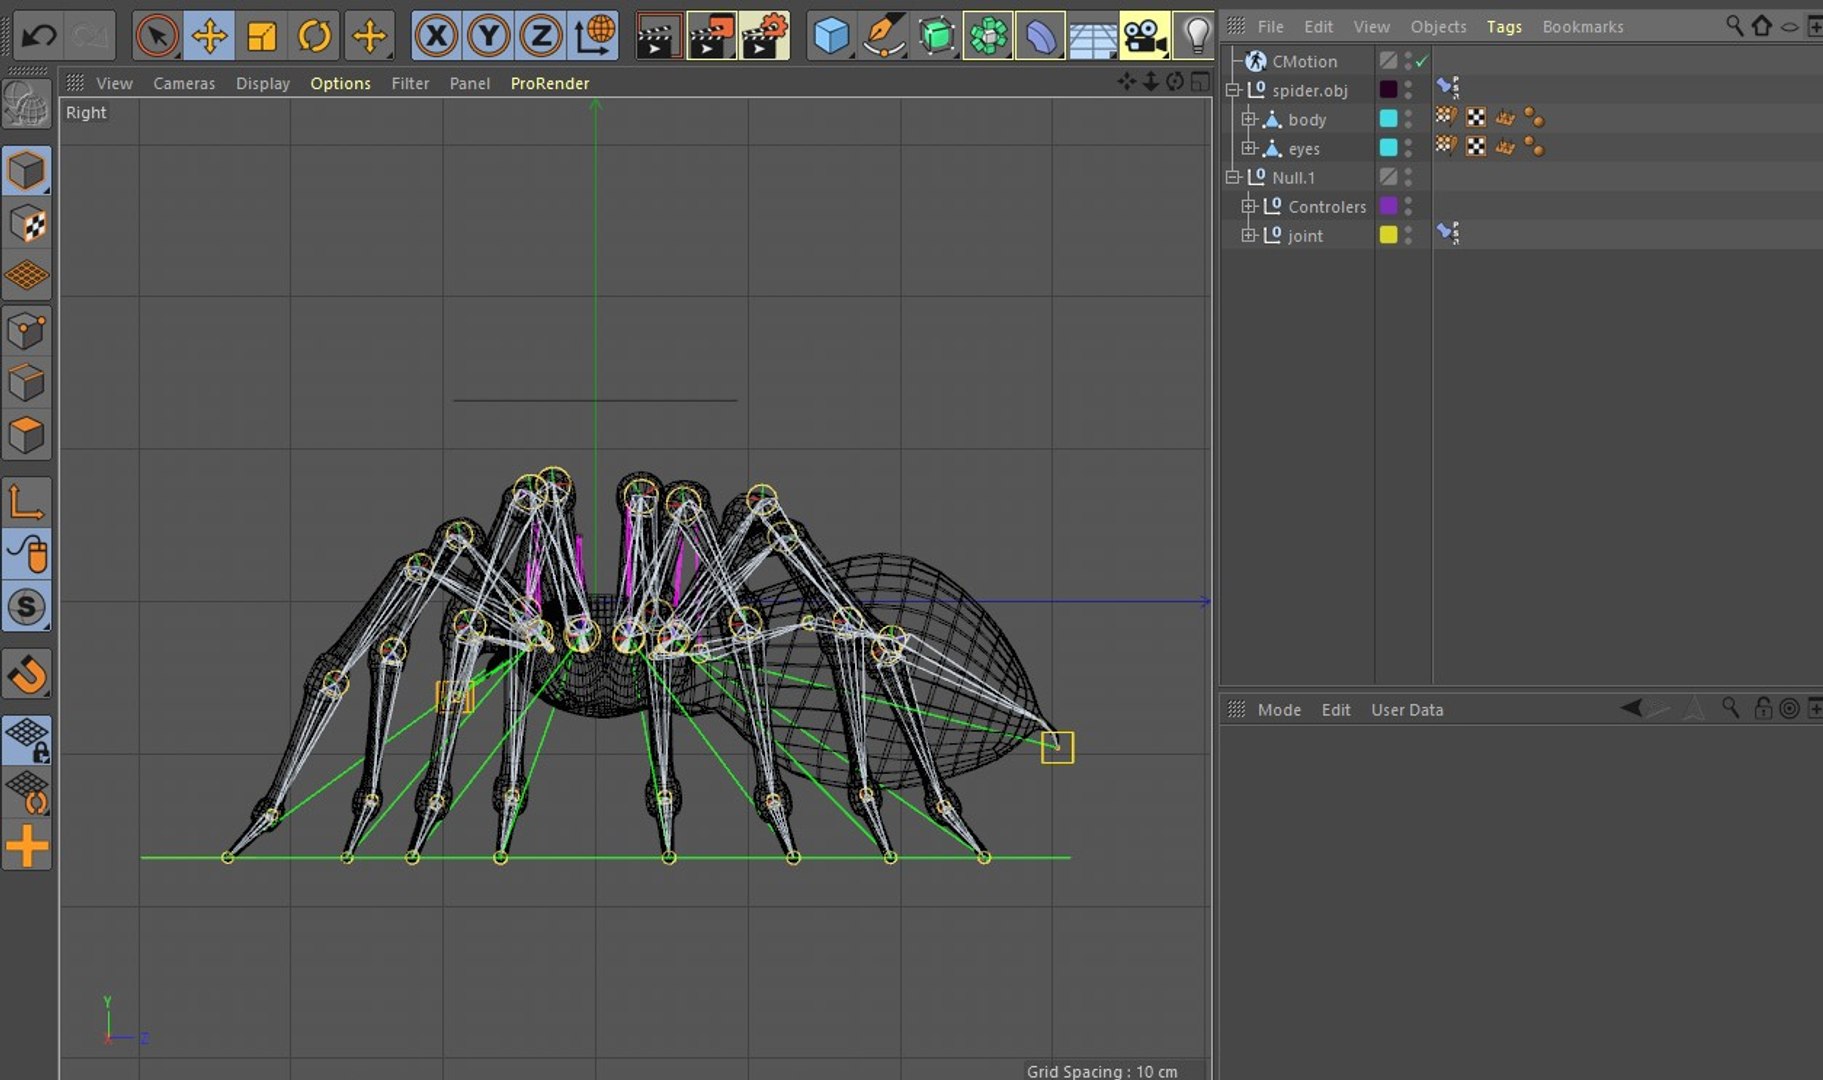Image resolution: width=1823 pixels, height=1080 pixels.
Task: Add a Floor environment object
Action: coord(1092,36)
